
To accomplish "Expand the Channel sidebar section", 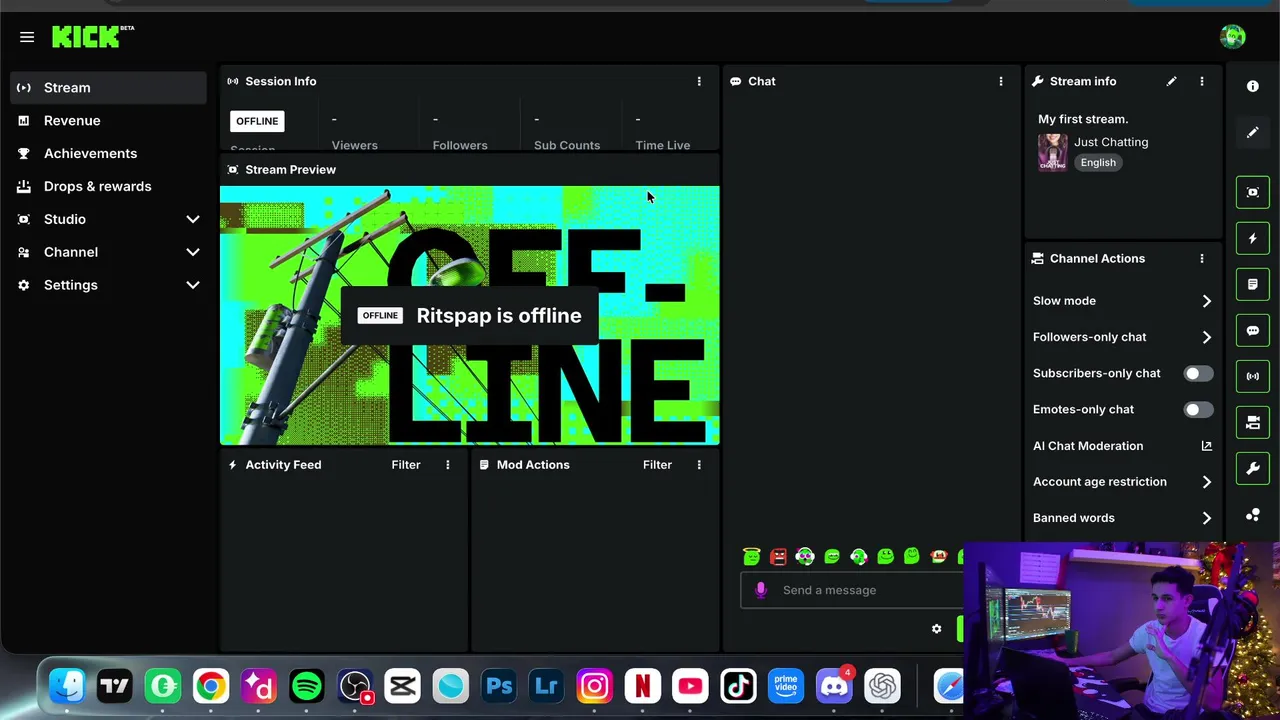I will click(x=108, y=252).
